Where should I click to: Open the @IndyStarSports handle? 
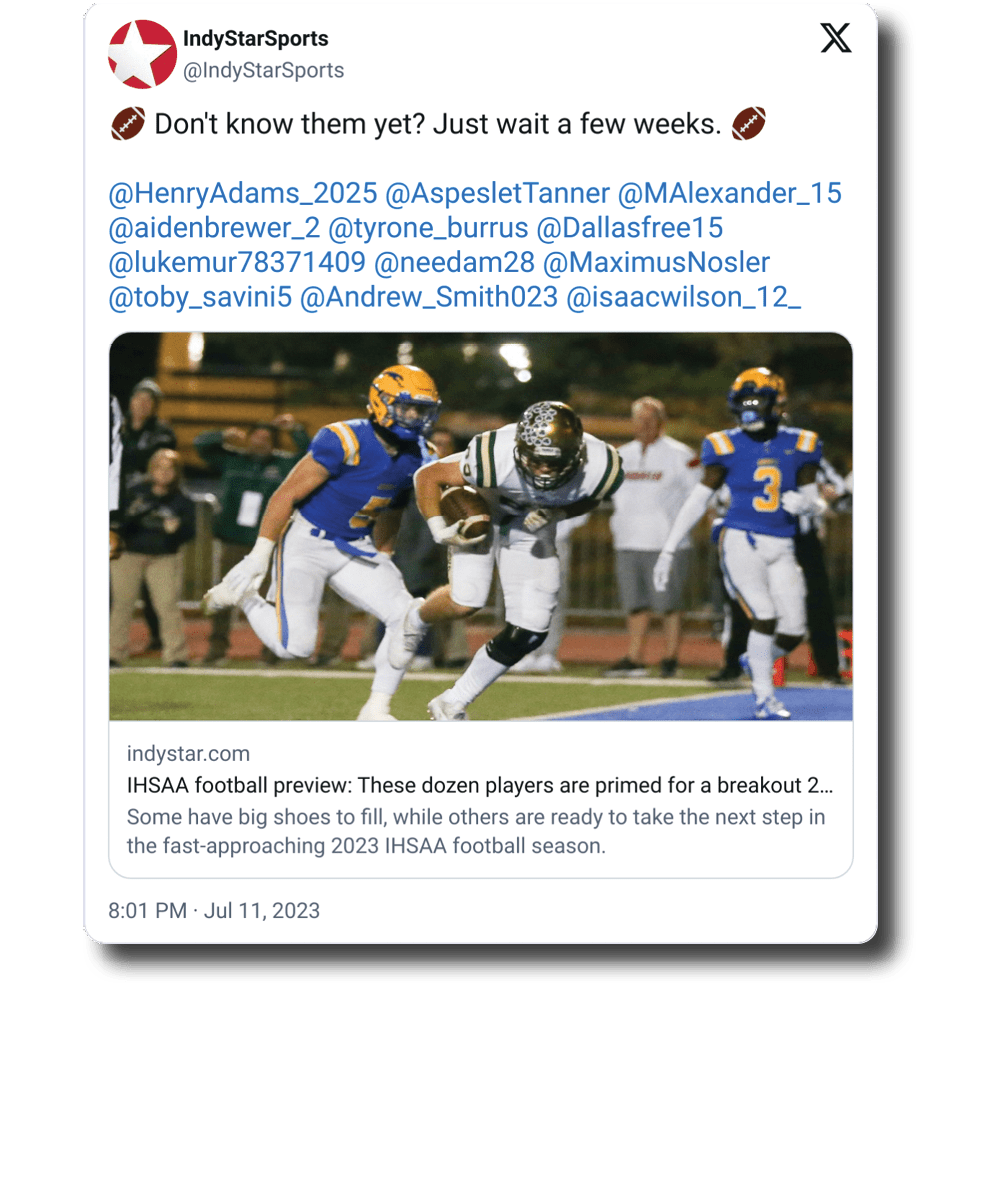[263, 71]
